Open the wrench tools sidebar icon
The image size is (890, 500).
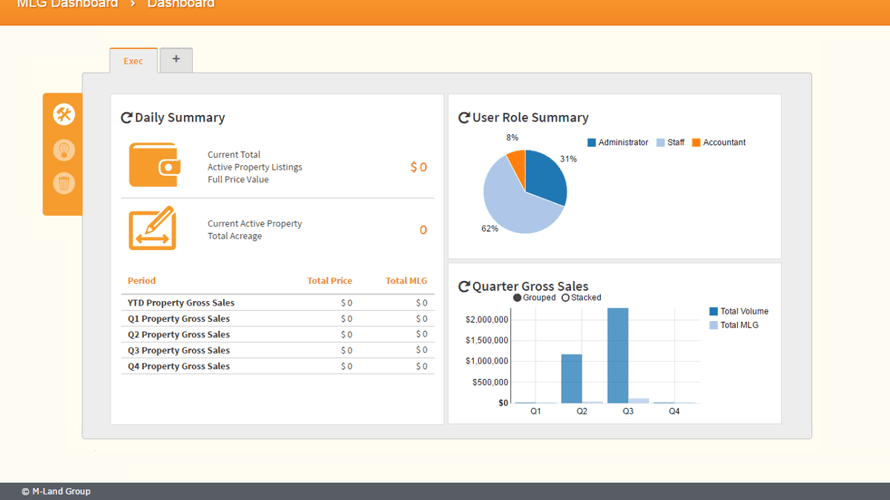click(x=64, y=115)
